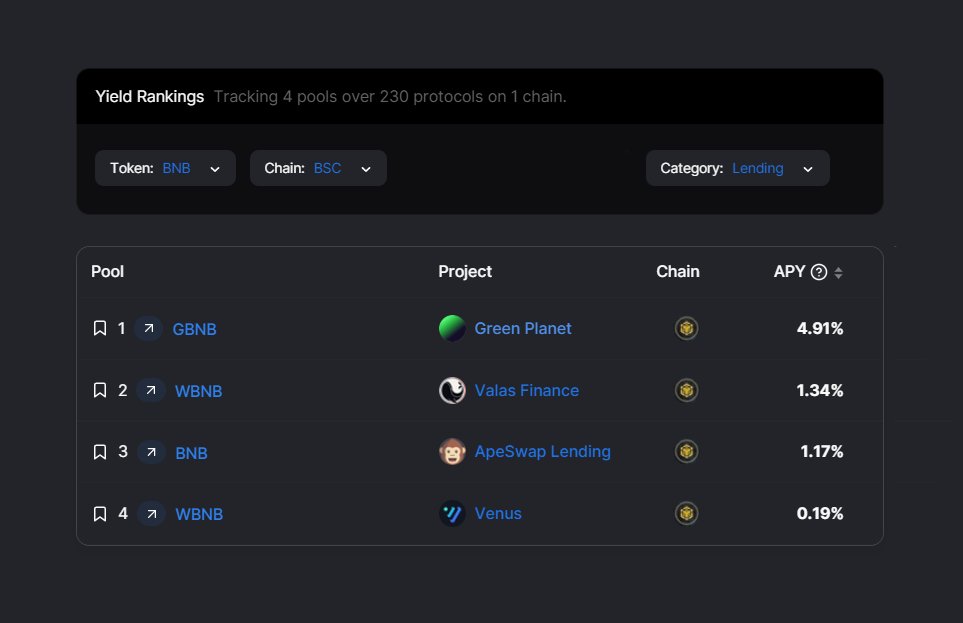Open the WBNB pool link from Venus

(199, 514)
